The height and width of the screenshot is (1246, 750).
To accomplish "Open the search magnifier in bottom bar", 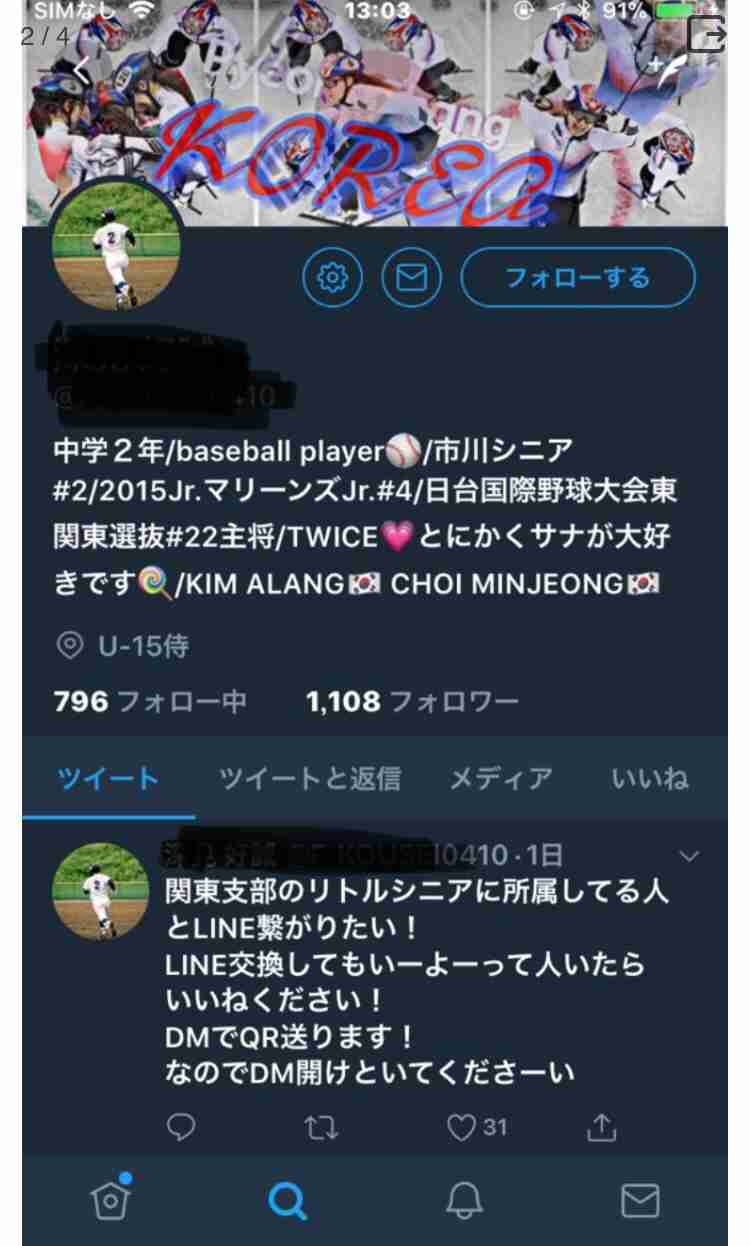I will [287, 1200].
